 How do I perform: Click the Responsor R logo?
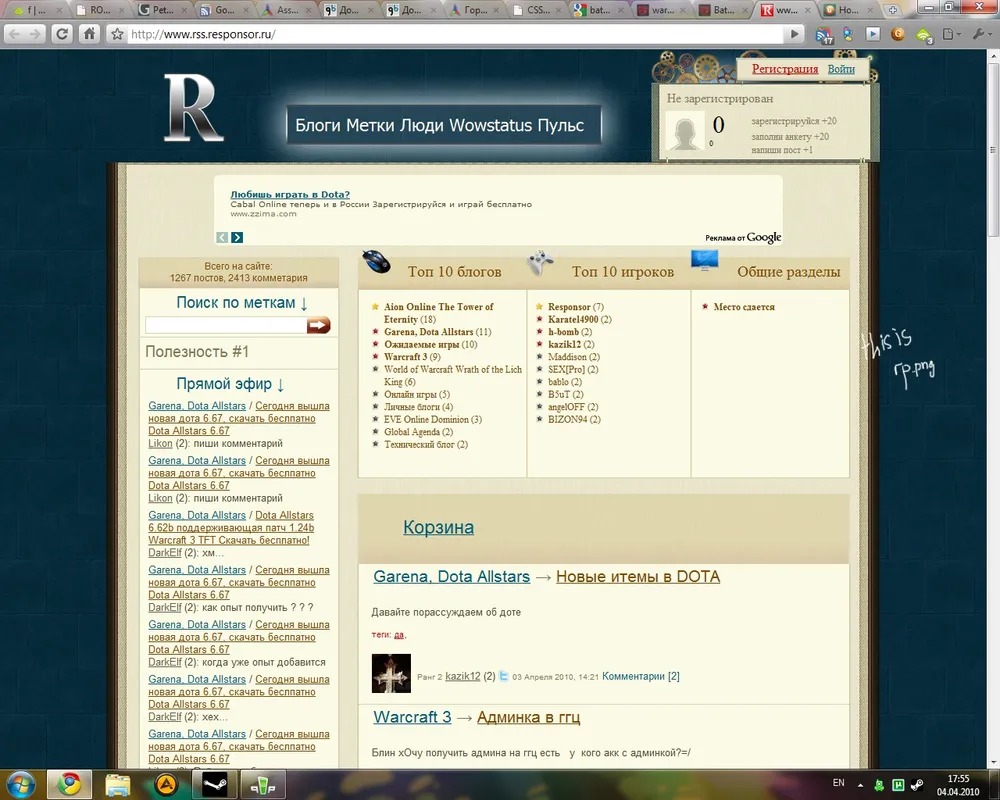(194, 107)
